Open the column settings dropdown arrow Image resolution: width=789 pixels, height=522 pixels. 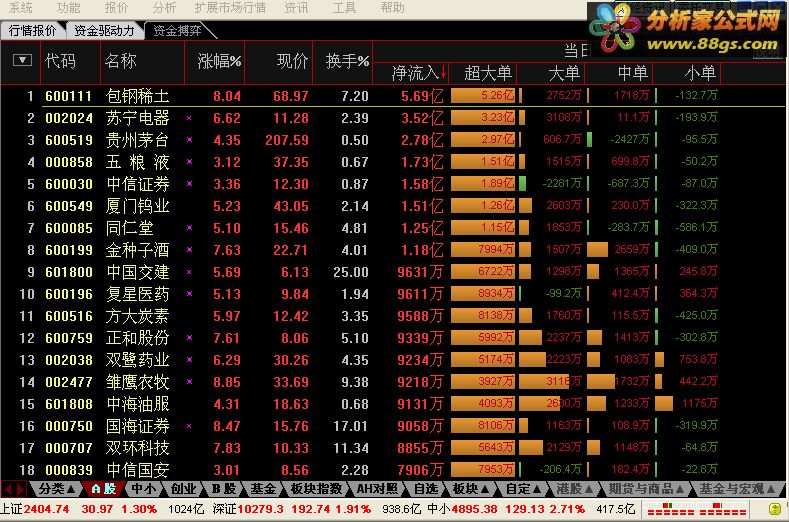click(22, 60)
